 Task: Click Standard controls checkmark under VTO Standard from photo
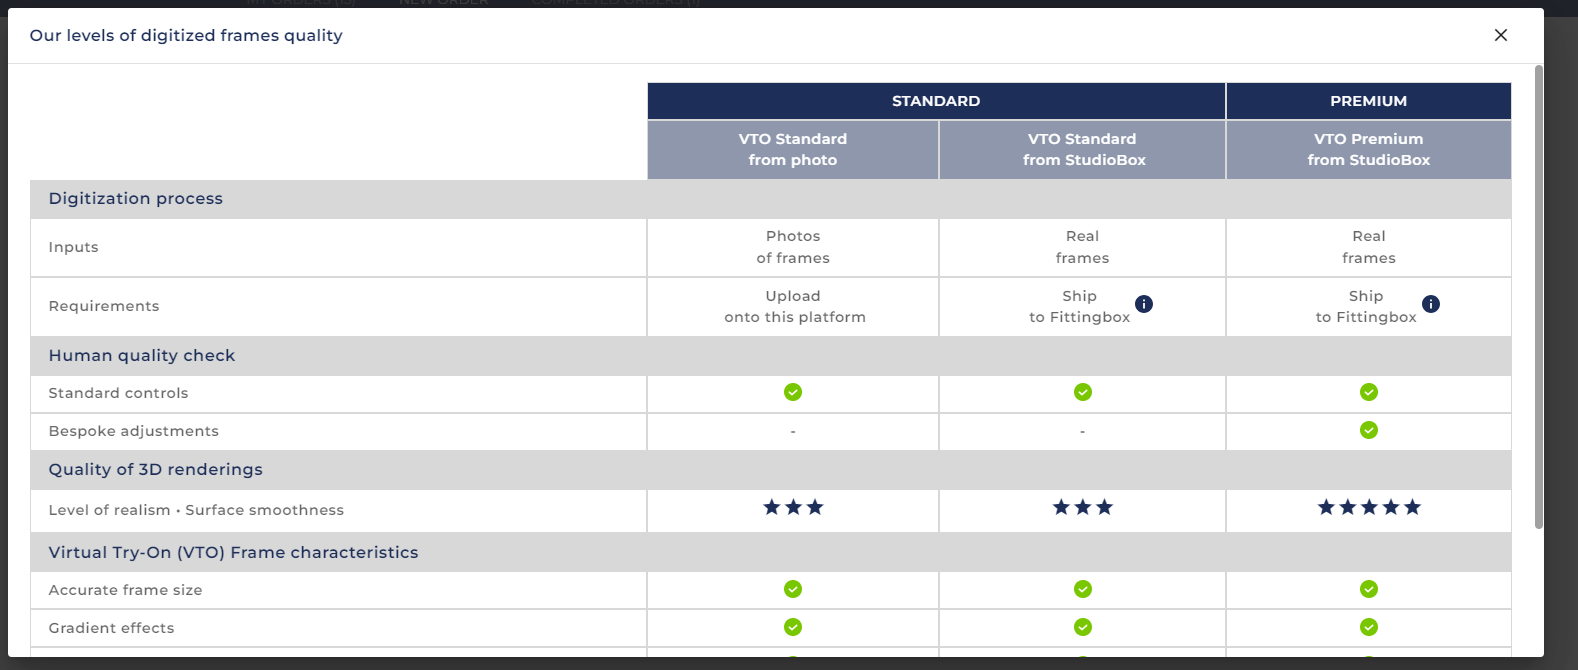click(793, 392)
